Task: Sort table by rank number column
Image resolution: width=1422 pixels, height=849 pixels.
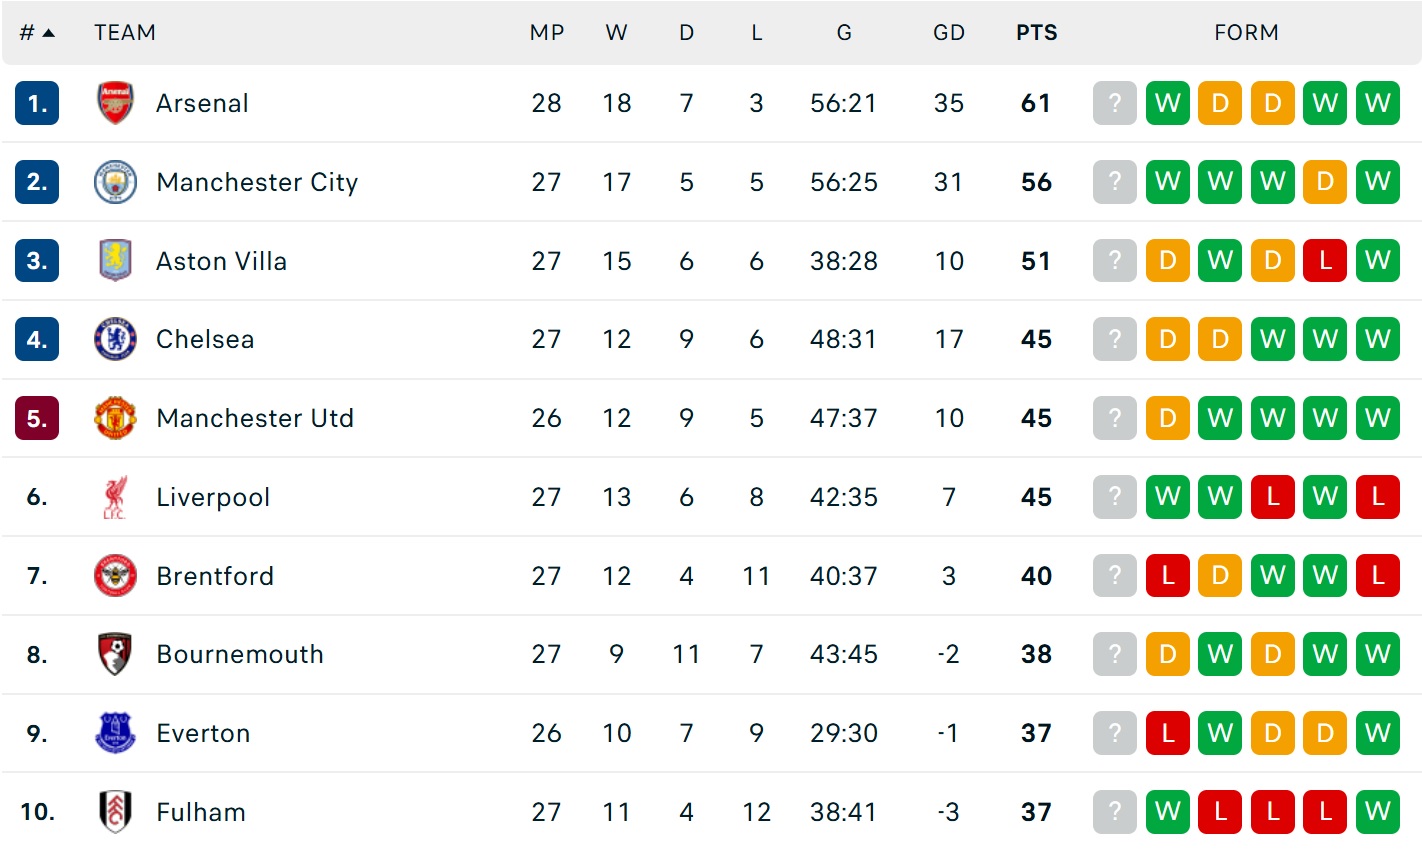Action: coord(37,33)
